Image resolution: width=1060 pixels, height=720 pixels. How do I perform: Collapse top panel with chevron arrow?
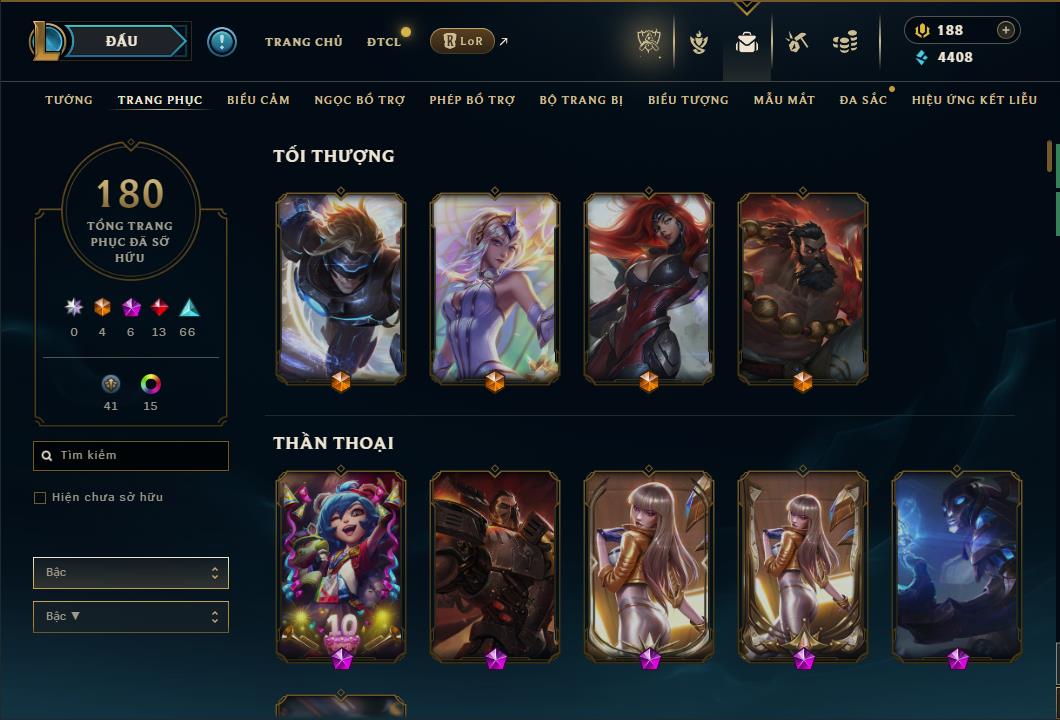746,7
